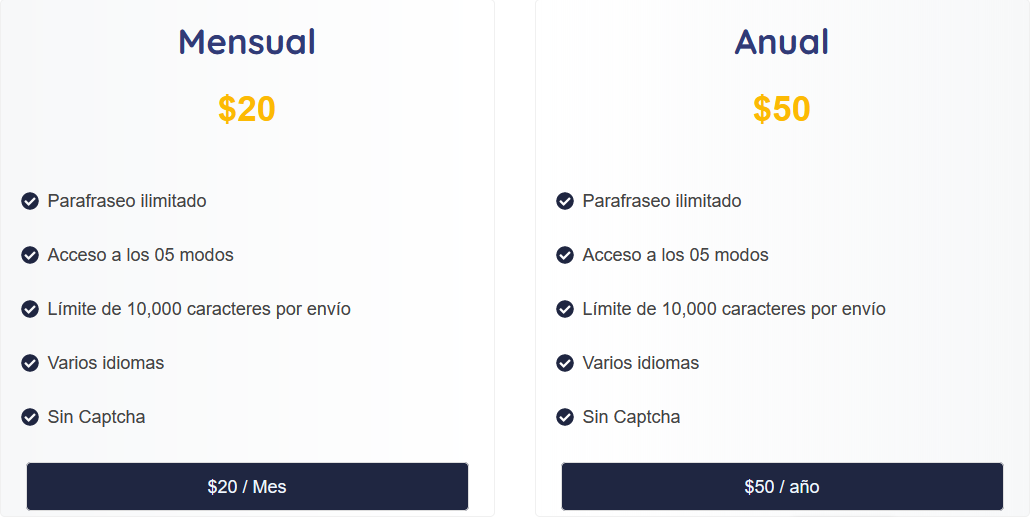Screen dimensions: 1033x517
Task: Click checkmark icon beside Anual Parafraseo ilimitado
Action: (565, 201)
